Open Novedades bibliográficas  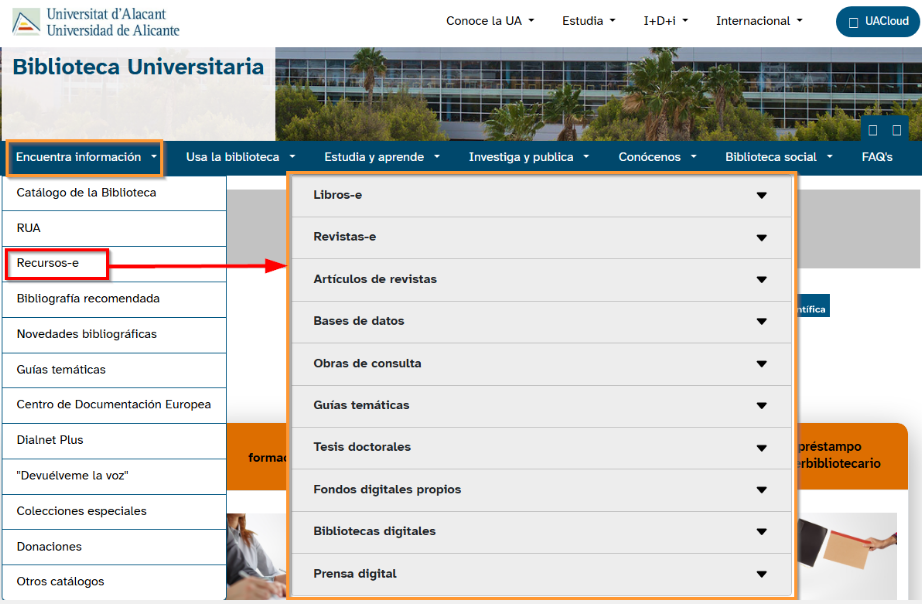click(x=114, y=335)
